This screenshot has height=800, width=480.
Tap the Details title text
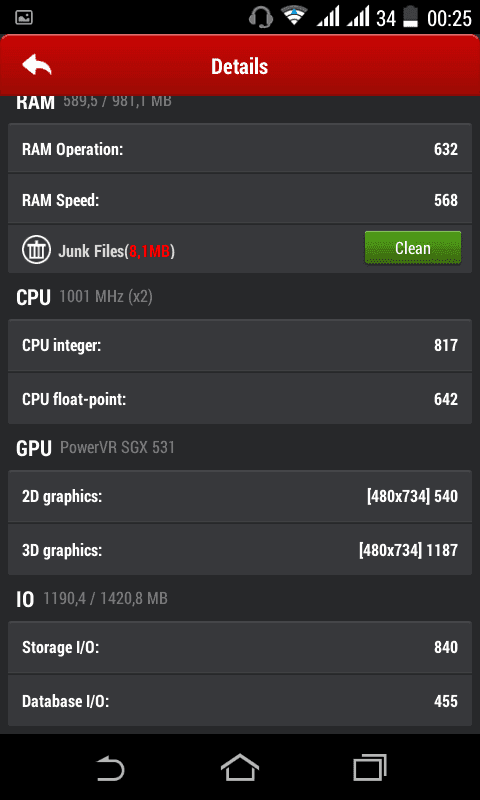pyautogui.click(x=240, y=66)
